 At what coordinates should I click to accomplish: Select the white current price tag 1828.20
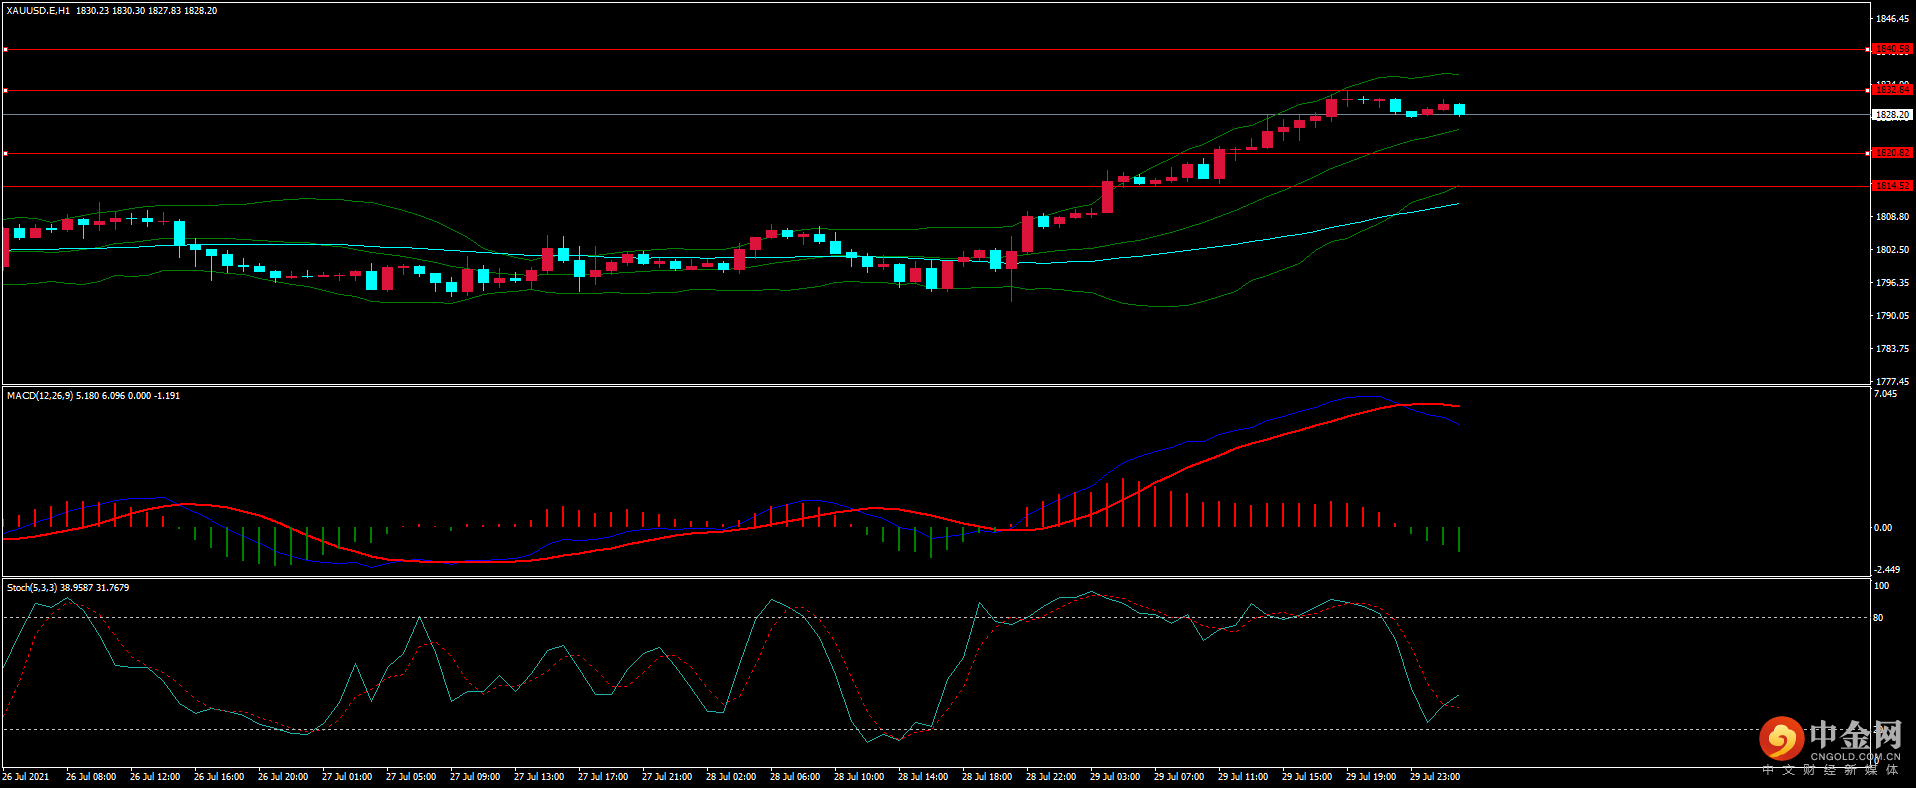1891,115
